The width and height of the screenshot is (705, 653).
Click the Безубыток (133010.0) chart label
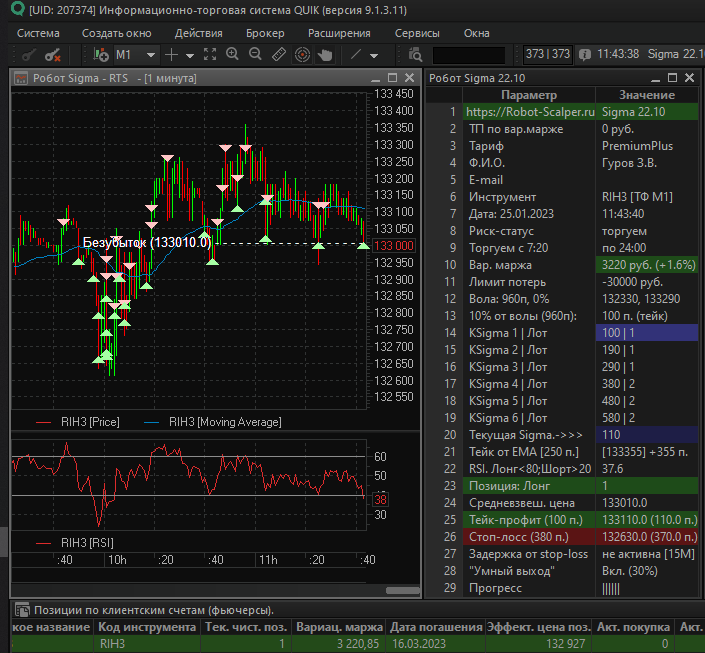147,243
